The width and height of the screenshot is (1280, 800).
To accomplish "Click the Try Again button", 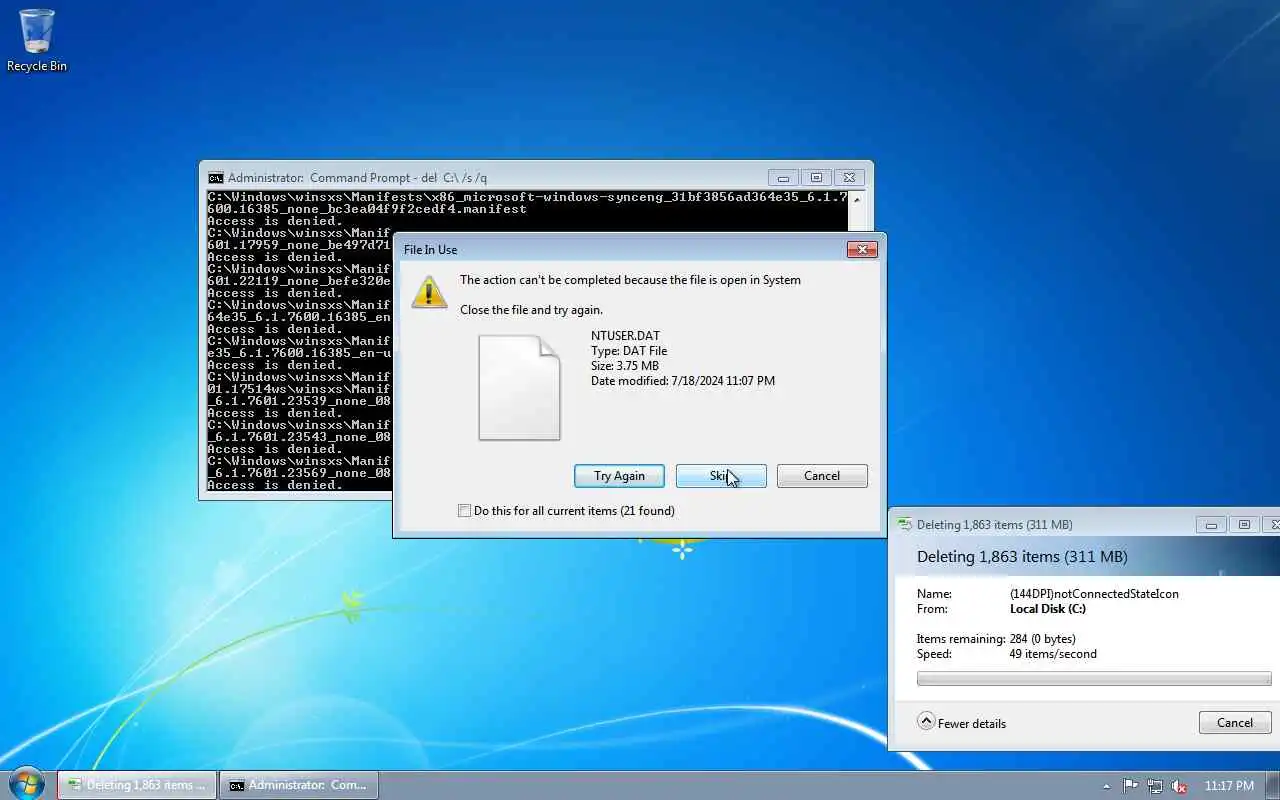I will click(x=619, y=476).
